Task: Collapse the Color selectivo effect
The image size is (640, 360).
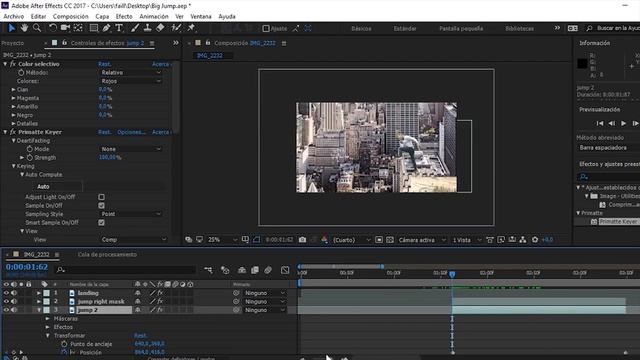Action: click(x=5, y=64)
